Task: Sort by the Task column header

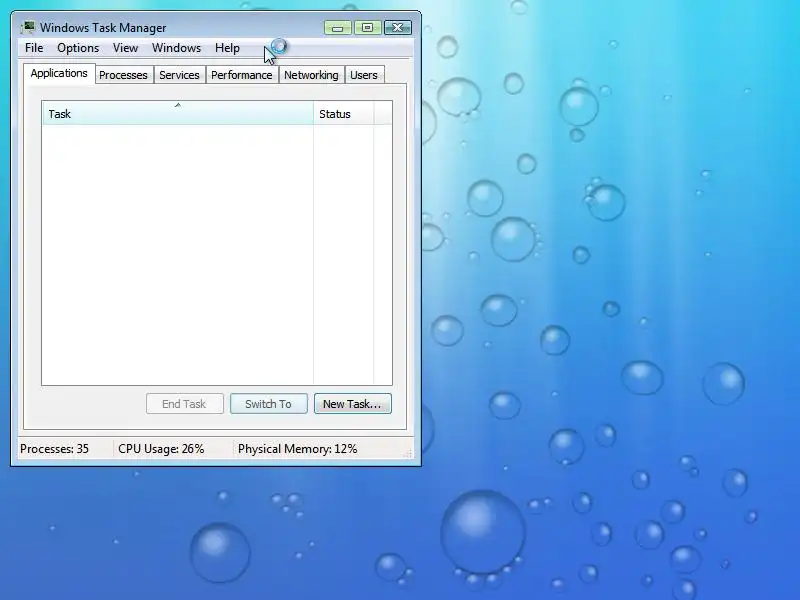Action: click(178, 113)
